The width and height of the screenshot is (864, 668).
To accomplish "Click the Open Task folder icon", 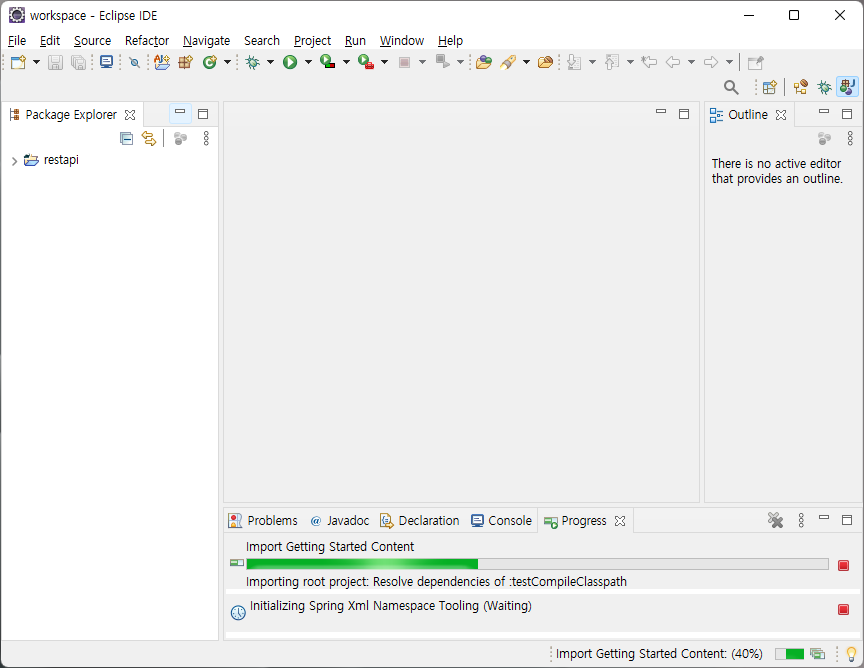I will coord(545,62).
